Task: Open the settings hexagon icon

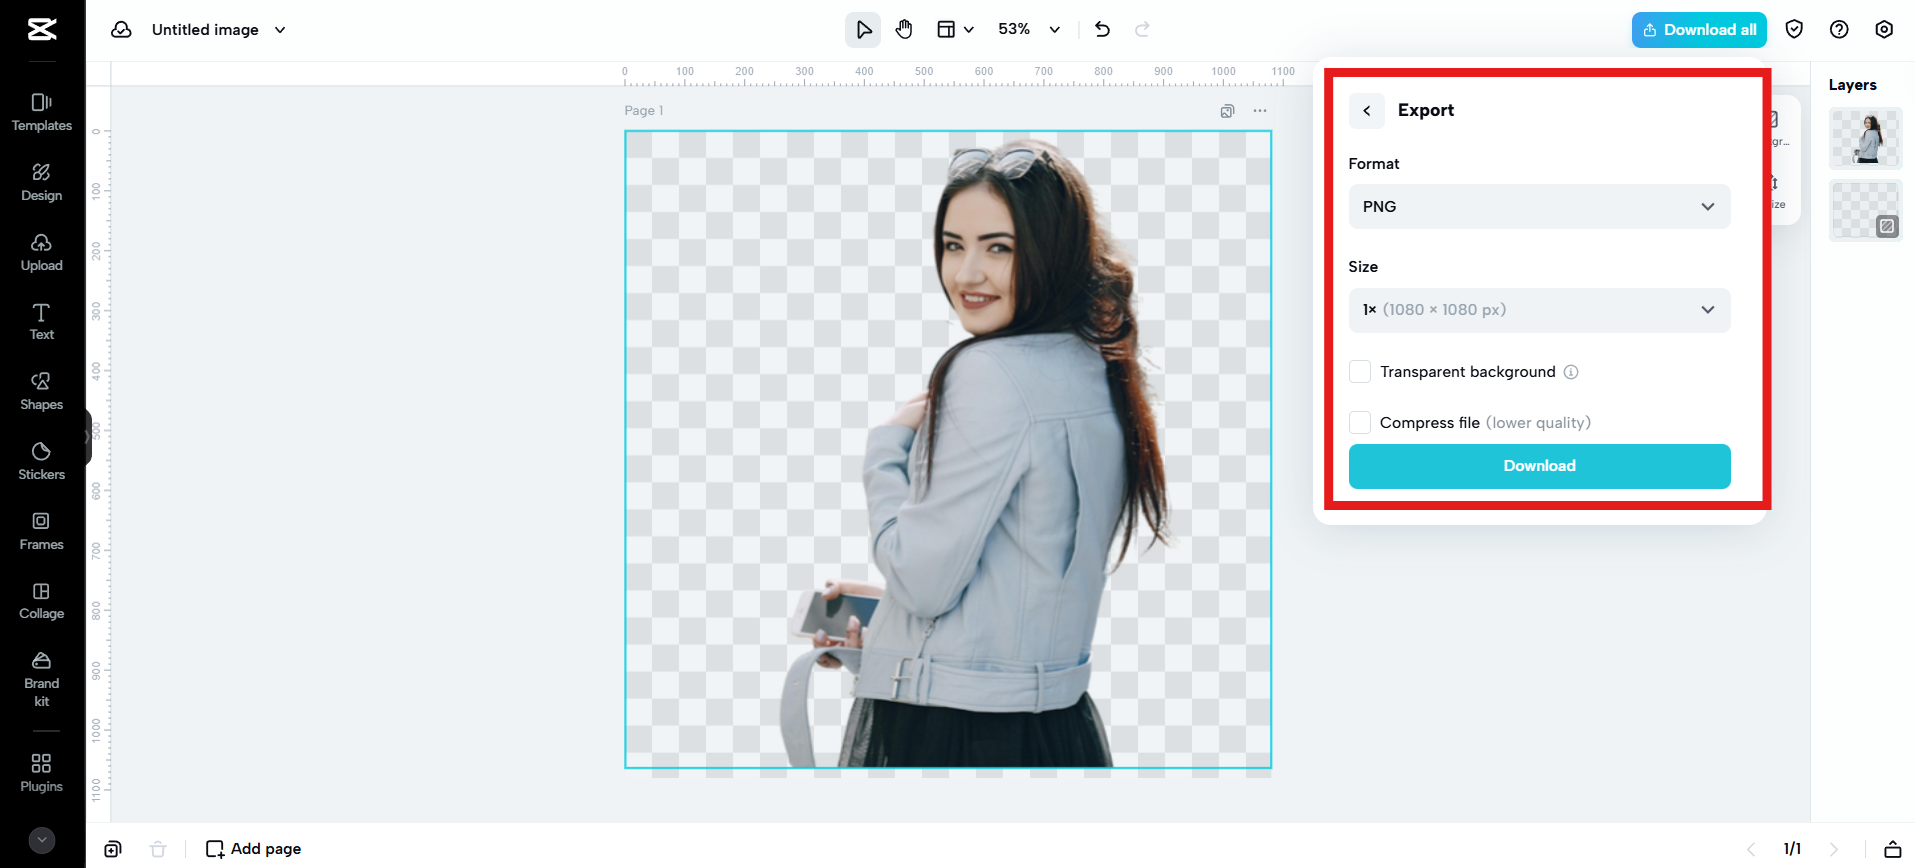Action: coord(1883,30)
